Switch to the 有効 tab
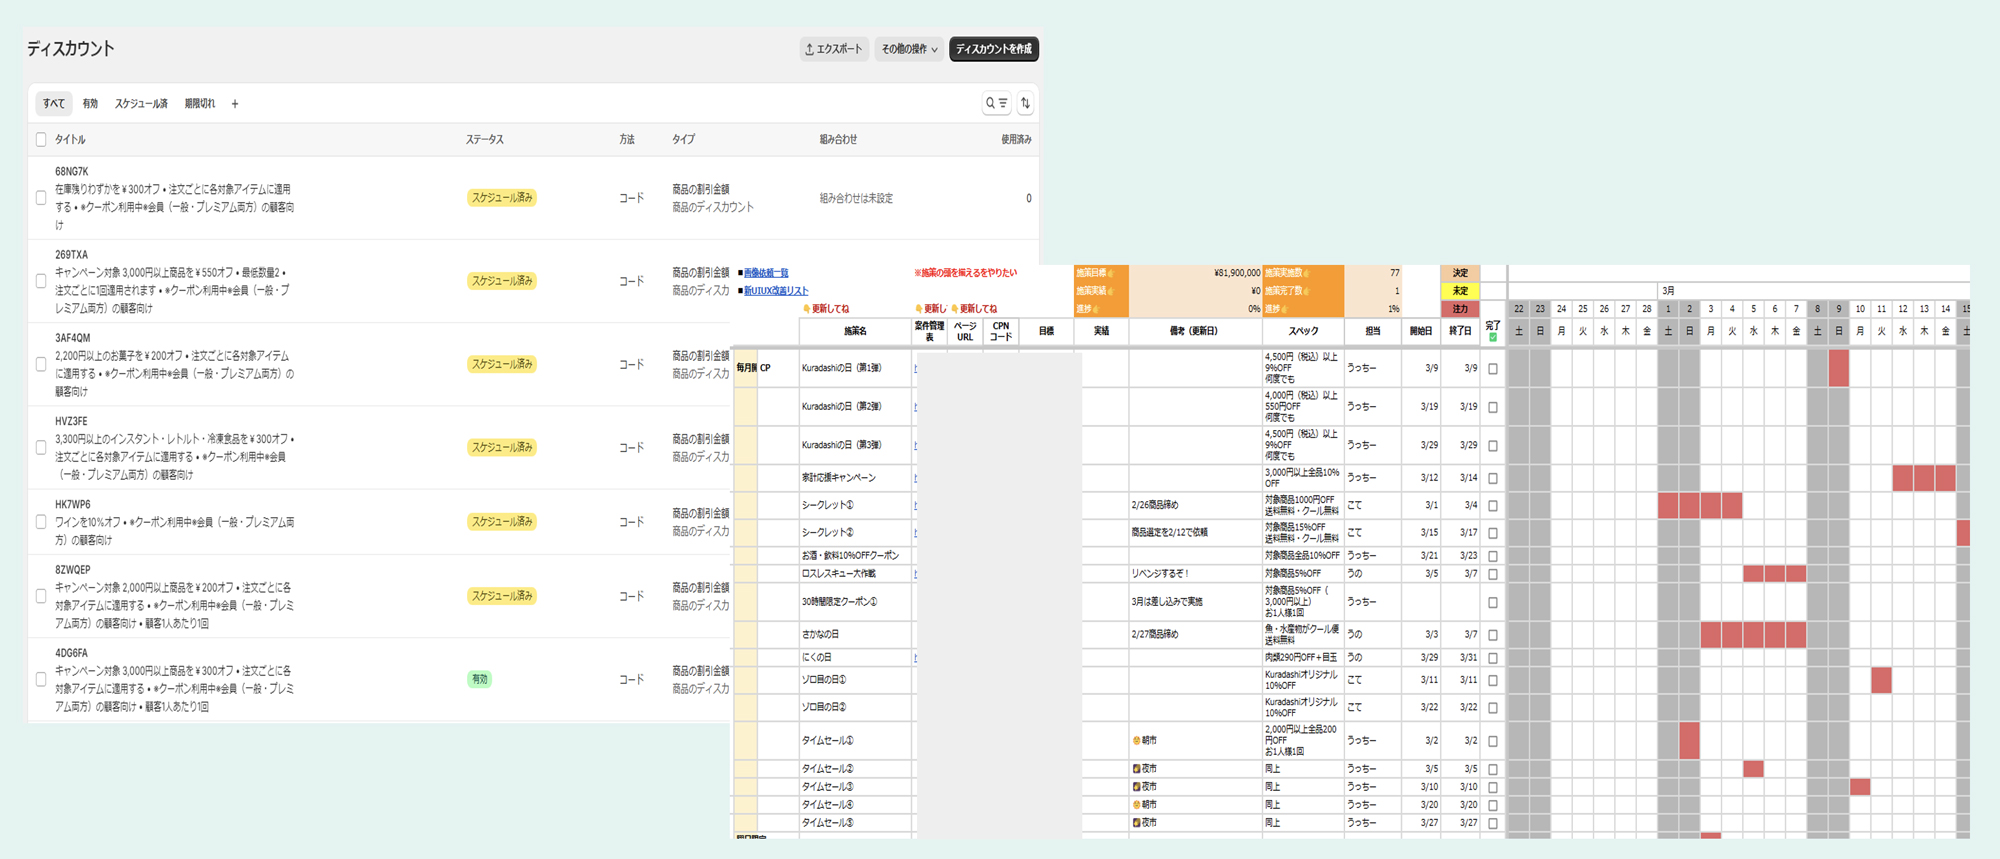The width and height of the screenshot is (2000, 859). click(90, 104)
